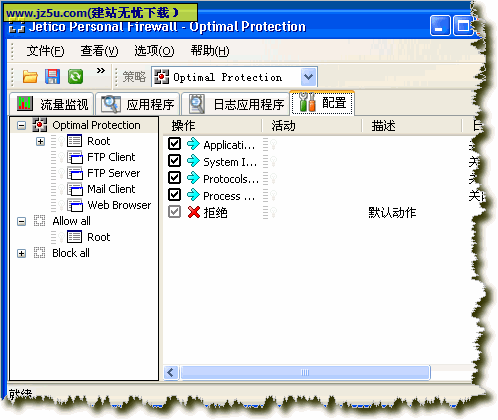The image size is (498, 420).
Task: Click the Jetico icon in the title bar
Action: (17, 27)
